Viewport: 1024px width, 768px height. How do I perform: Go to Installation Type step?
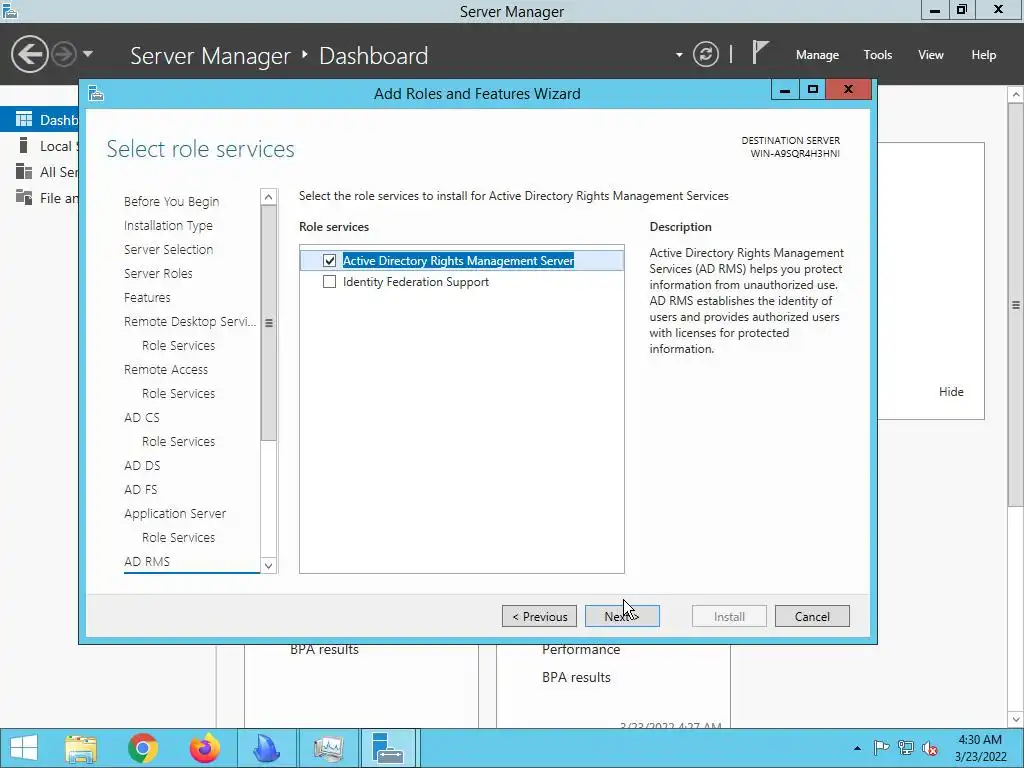168,225
